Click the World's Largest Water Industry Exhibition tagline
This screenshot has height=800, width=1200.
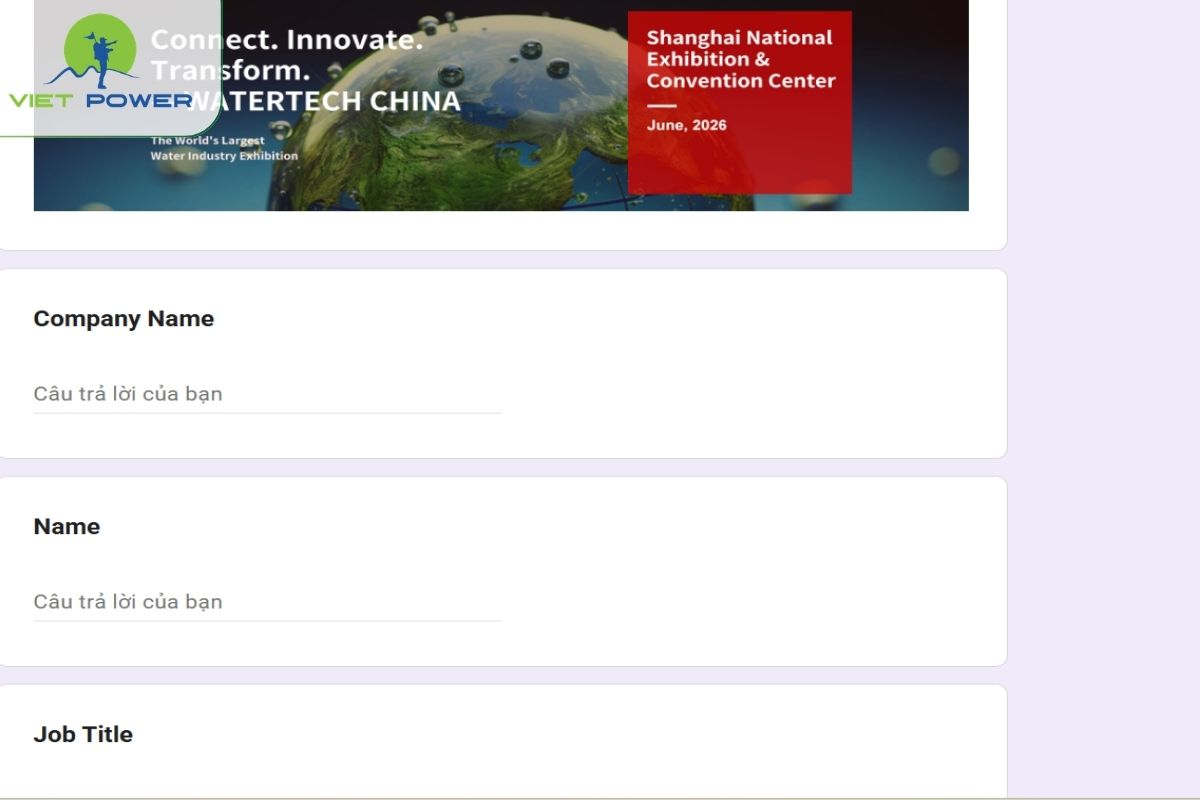click(224, 148)
